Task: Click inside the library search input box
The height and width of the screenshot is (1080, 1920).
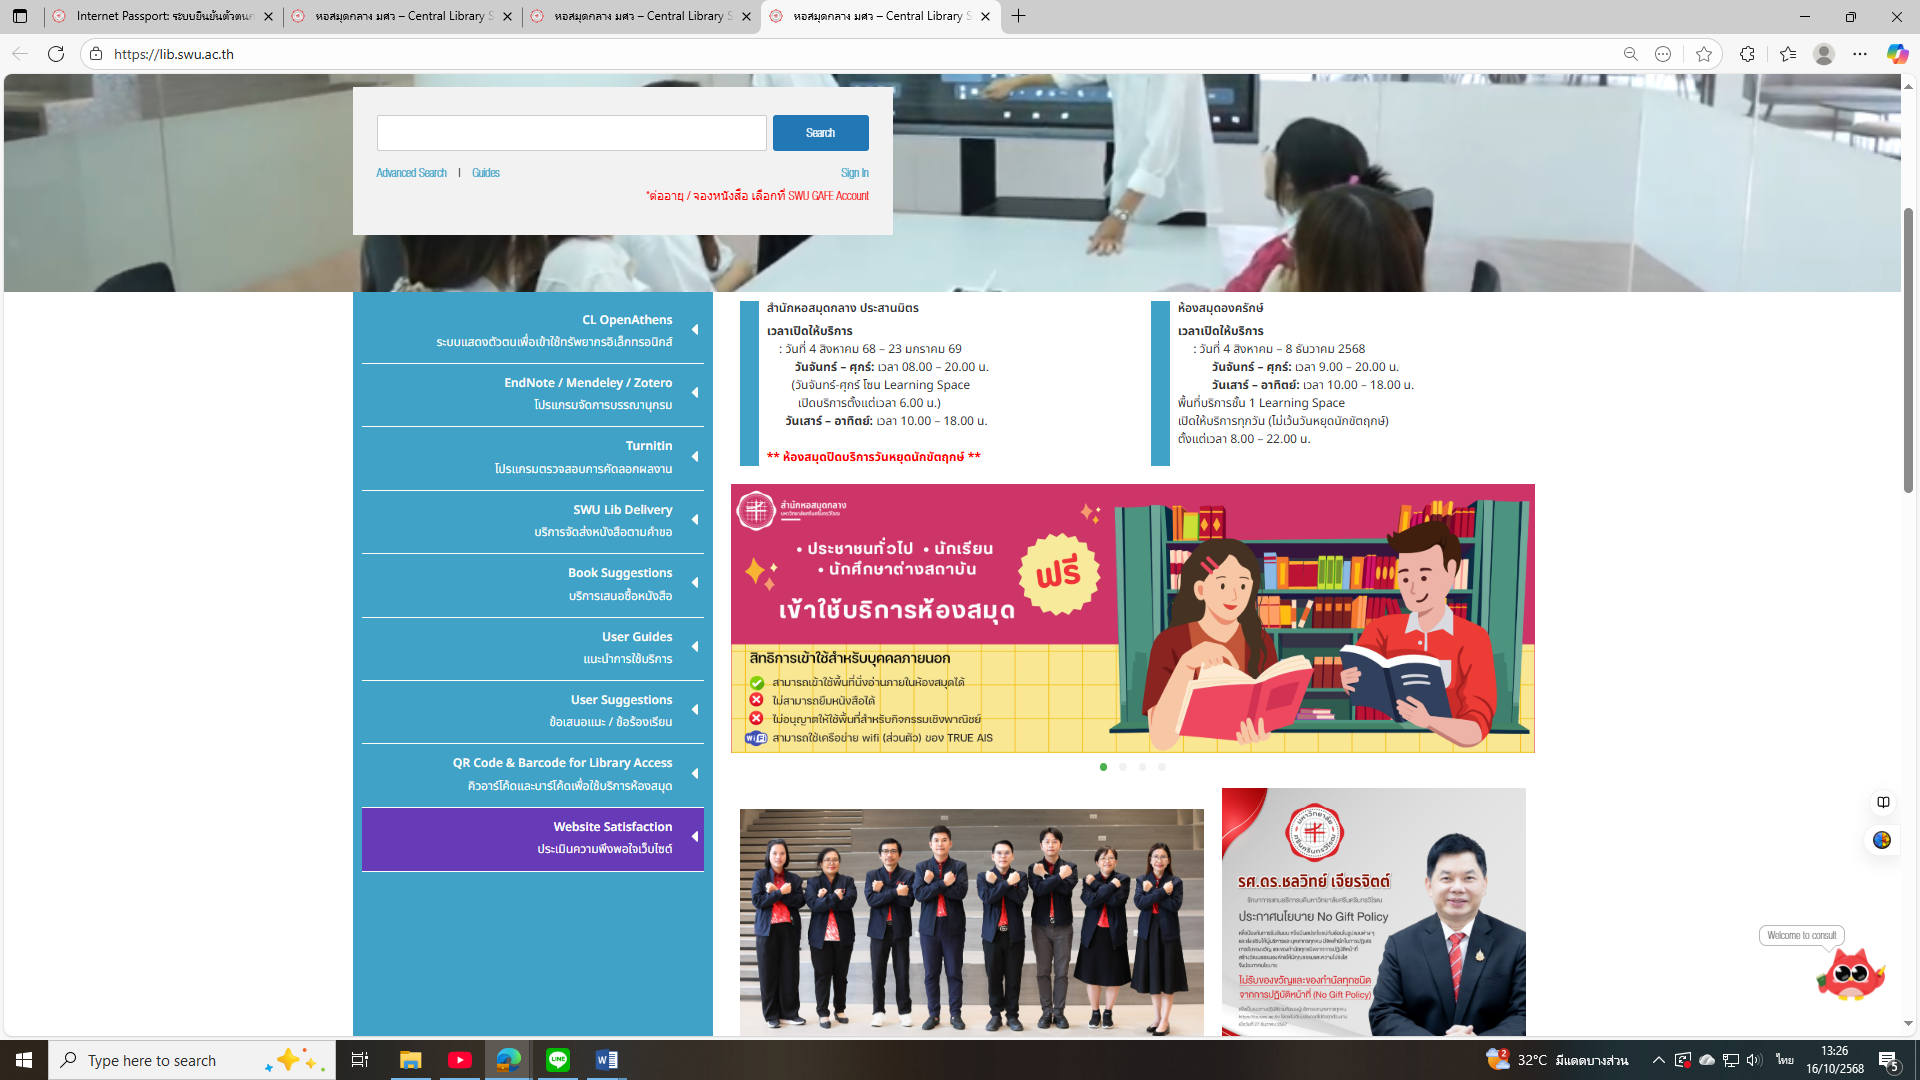Action: (x=570, y=133)
